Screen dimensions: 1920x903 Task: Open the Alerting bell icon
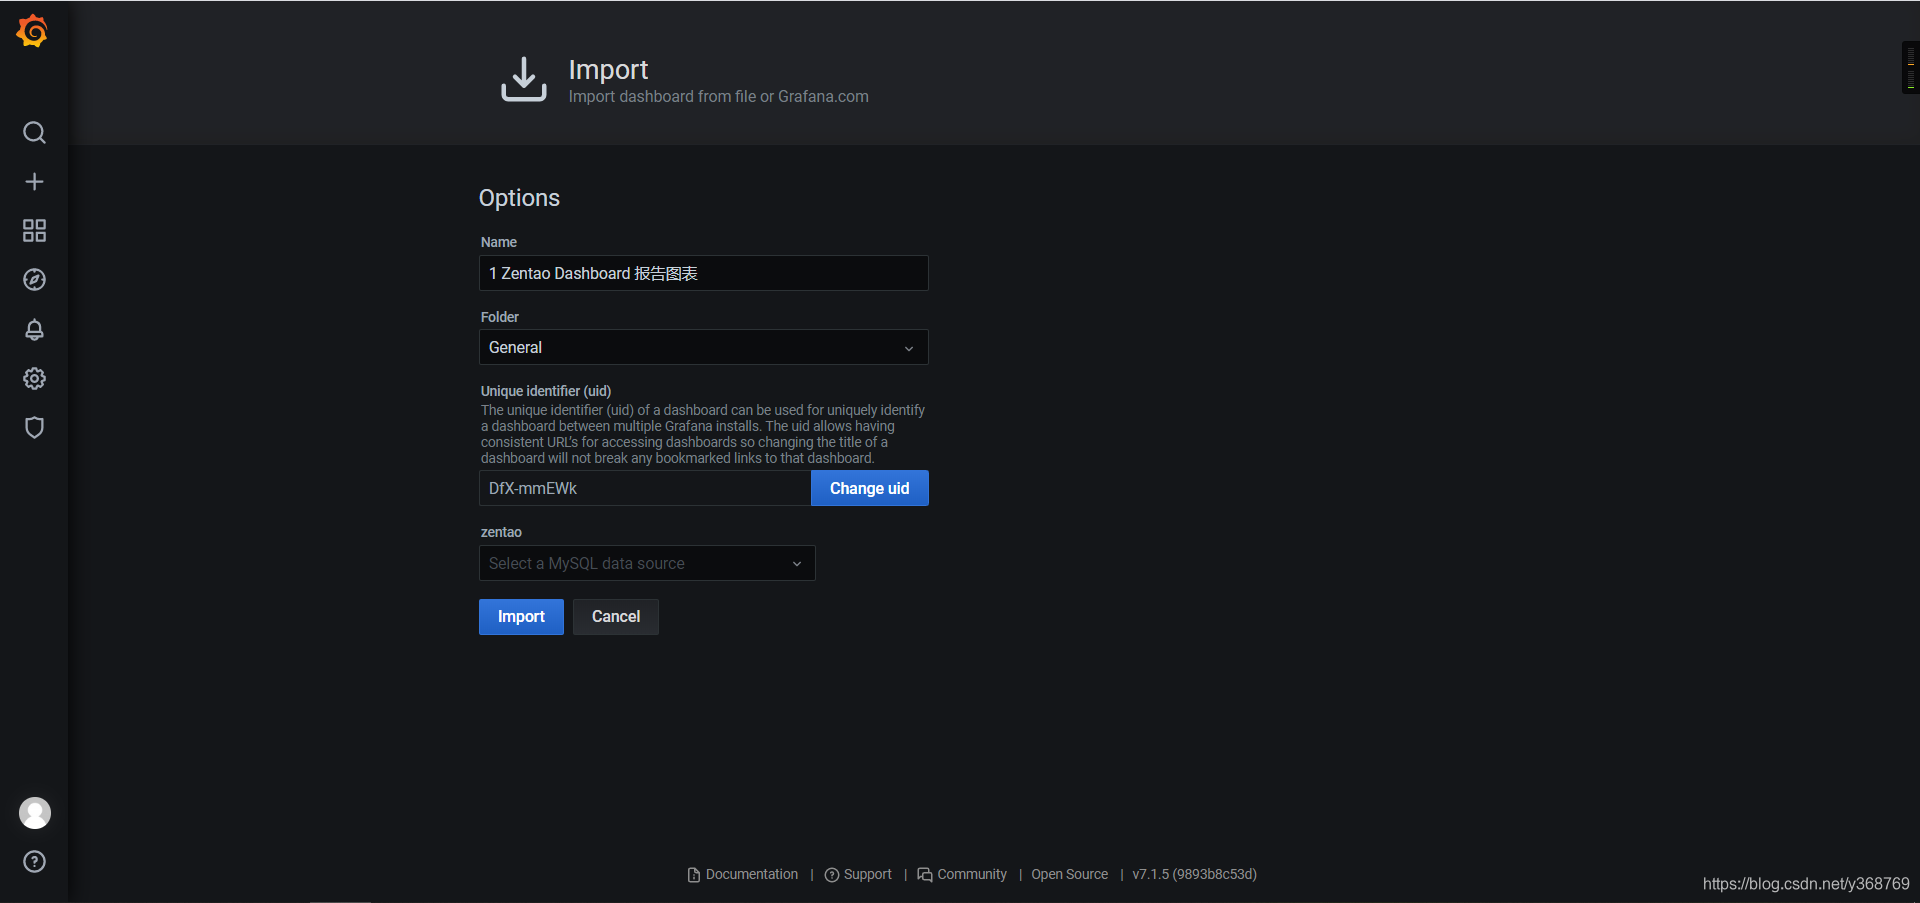34,329
